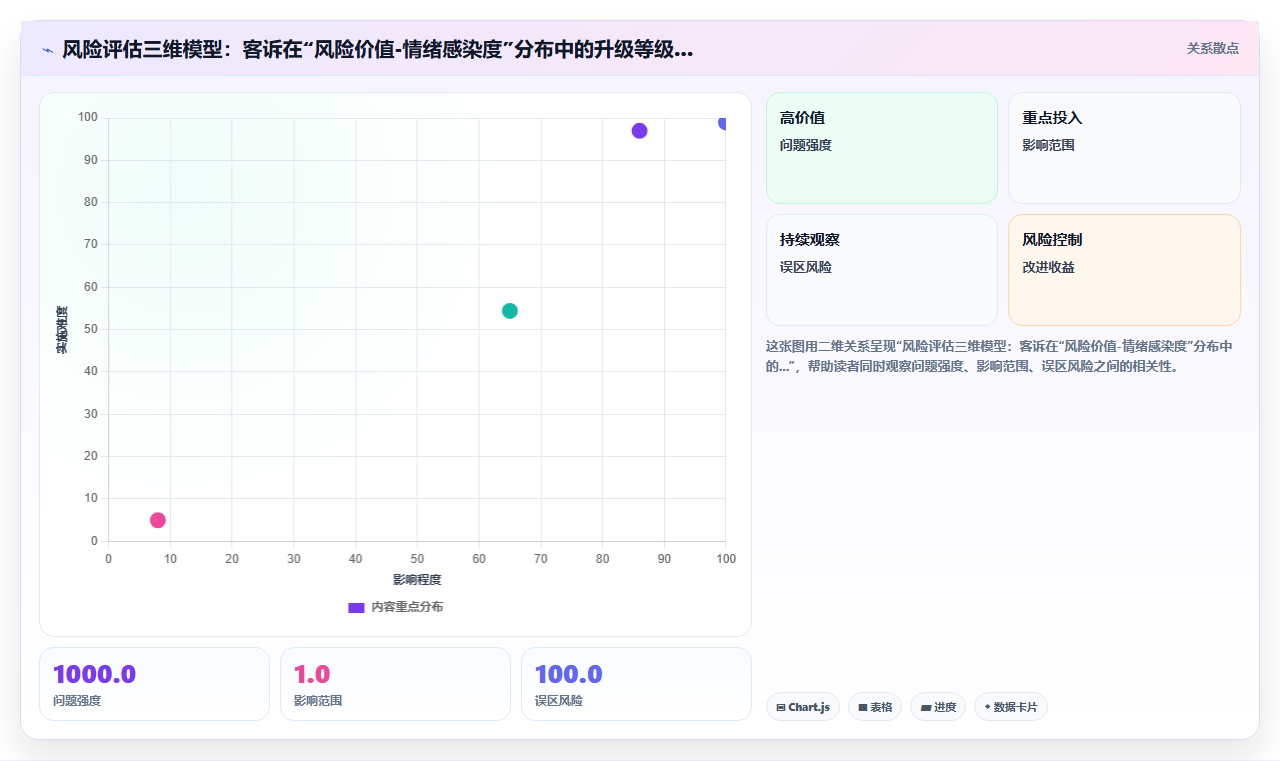
Task: Click the 数据卡片 tag
Action: pyautogui.click(x=1011, y=707)
